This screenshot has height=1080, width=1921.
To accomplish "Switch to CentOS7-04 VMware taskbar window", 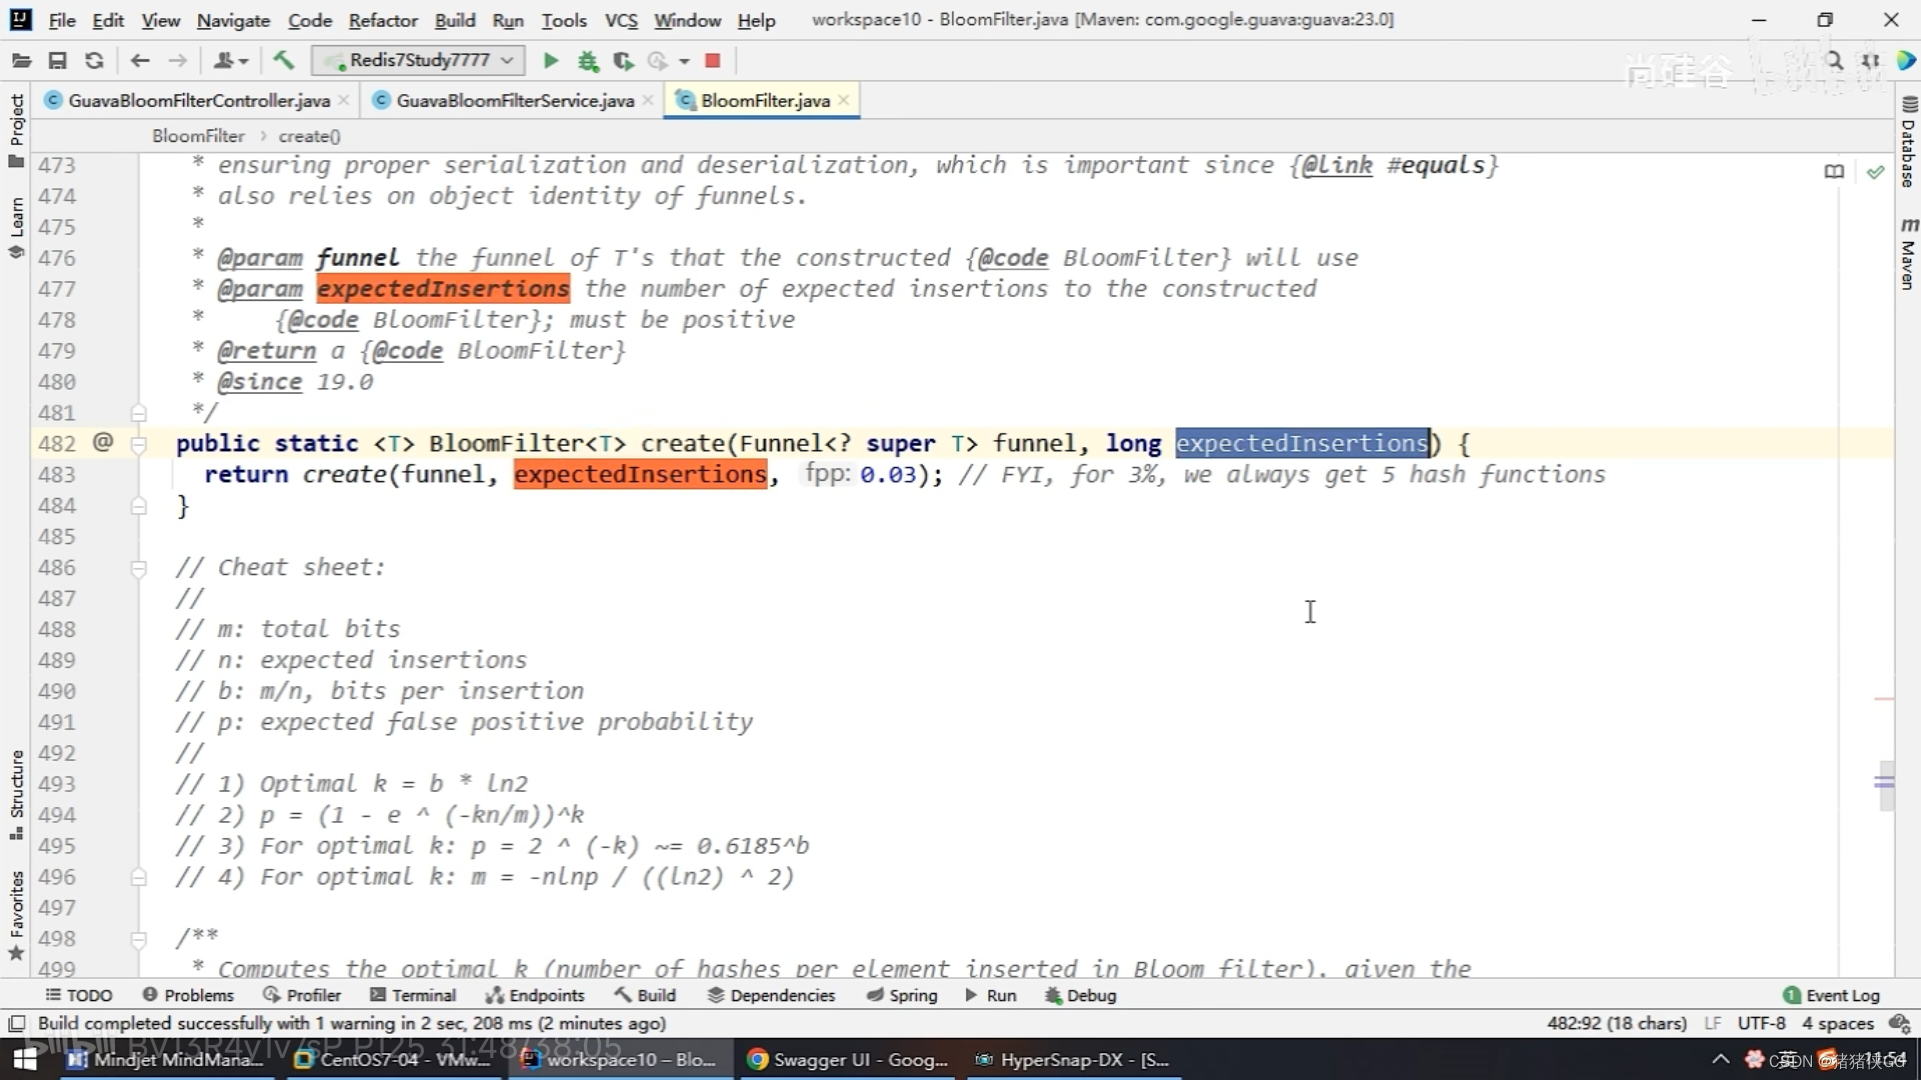I will [393, 1059].
